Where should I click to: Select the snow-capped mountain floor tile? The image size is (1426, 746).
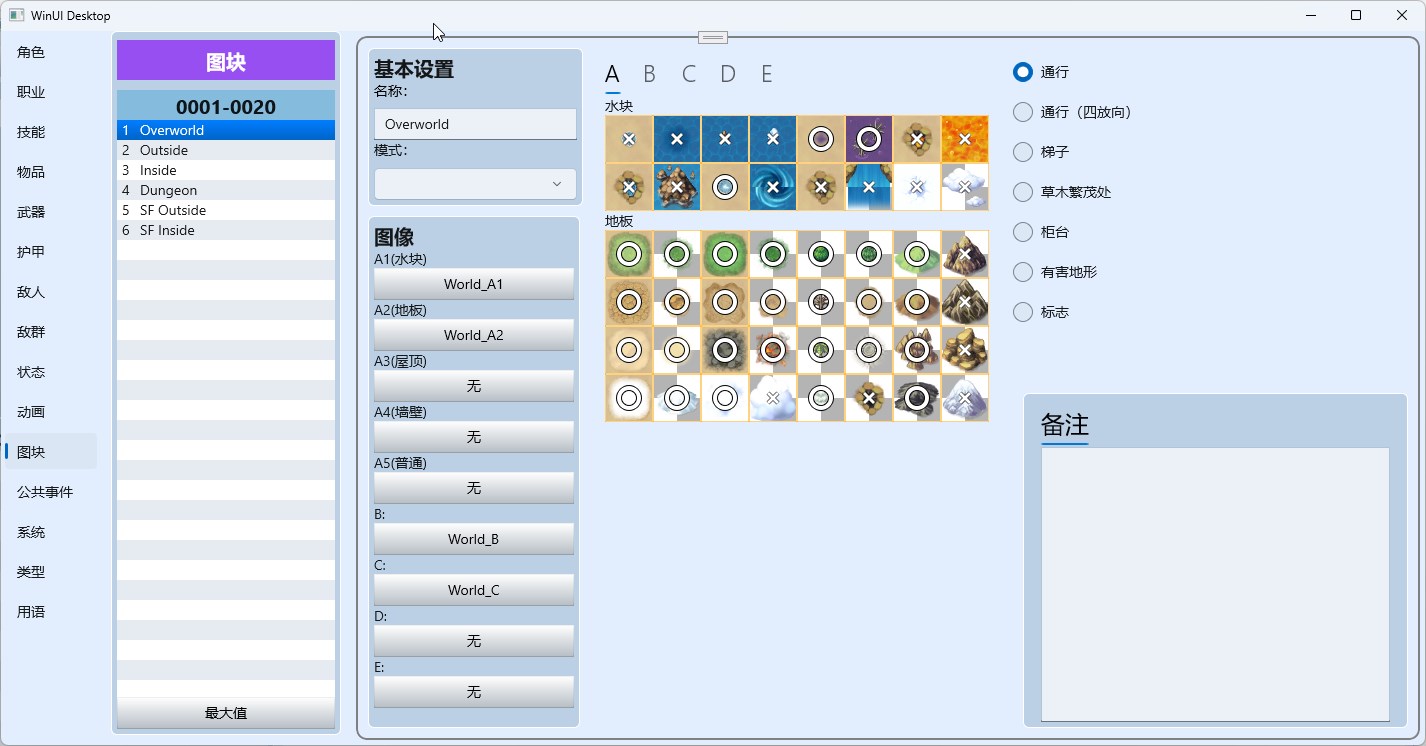(965, 399)
